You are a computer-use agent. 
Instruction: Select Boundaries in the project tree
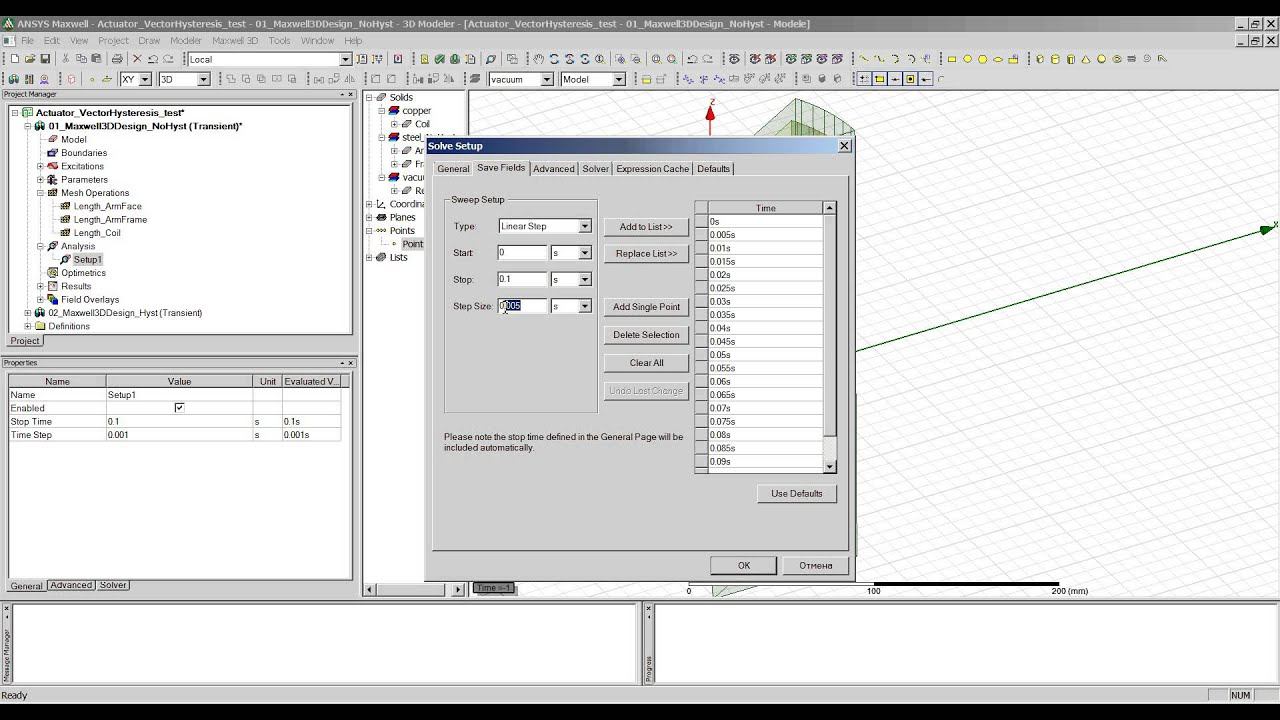[84, 153]
